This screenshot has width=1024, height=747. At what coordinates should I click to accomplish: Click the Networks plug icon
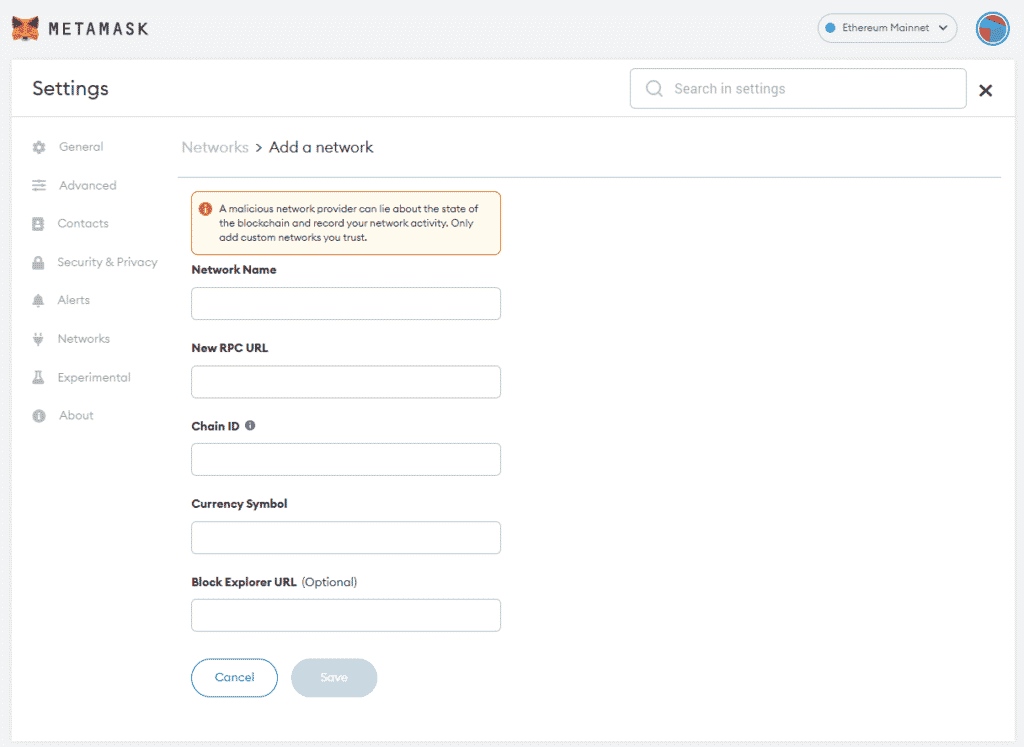(x=38, y=338)
